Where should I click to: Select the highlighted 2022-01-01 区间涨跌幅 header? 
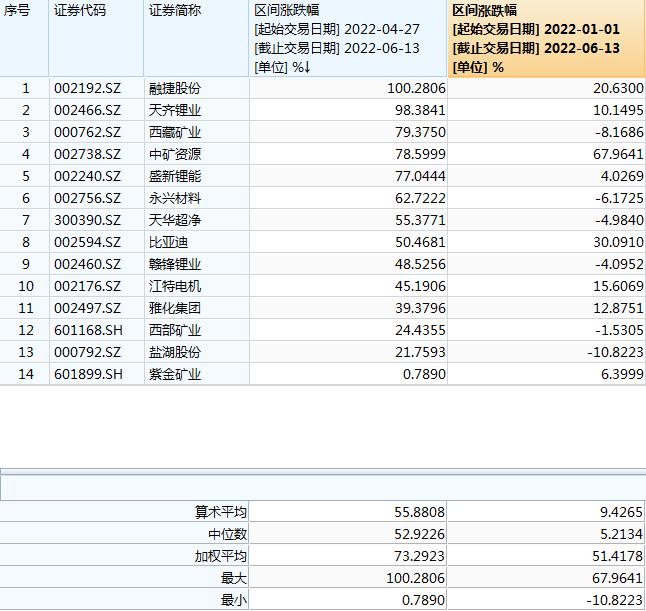(547, 38)
